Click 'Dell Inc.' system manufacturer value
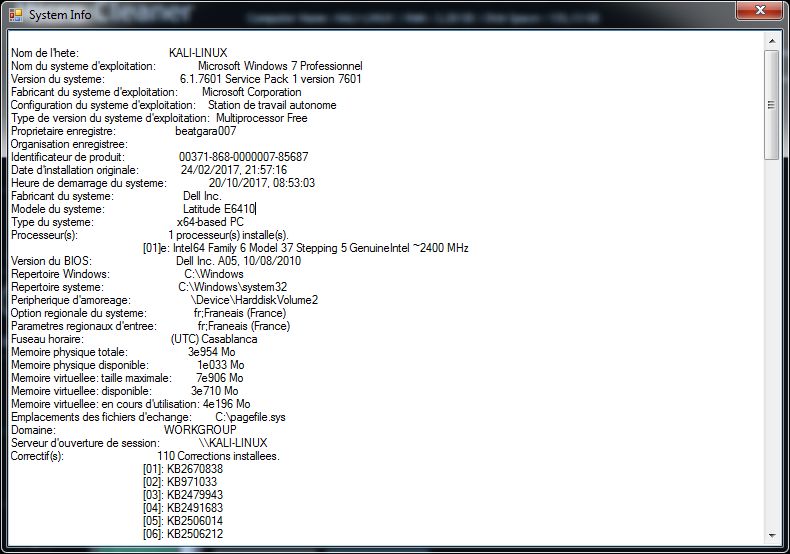Image resolution: width=790 pixels, height=554 pixels. (x=202, y=196)
